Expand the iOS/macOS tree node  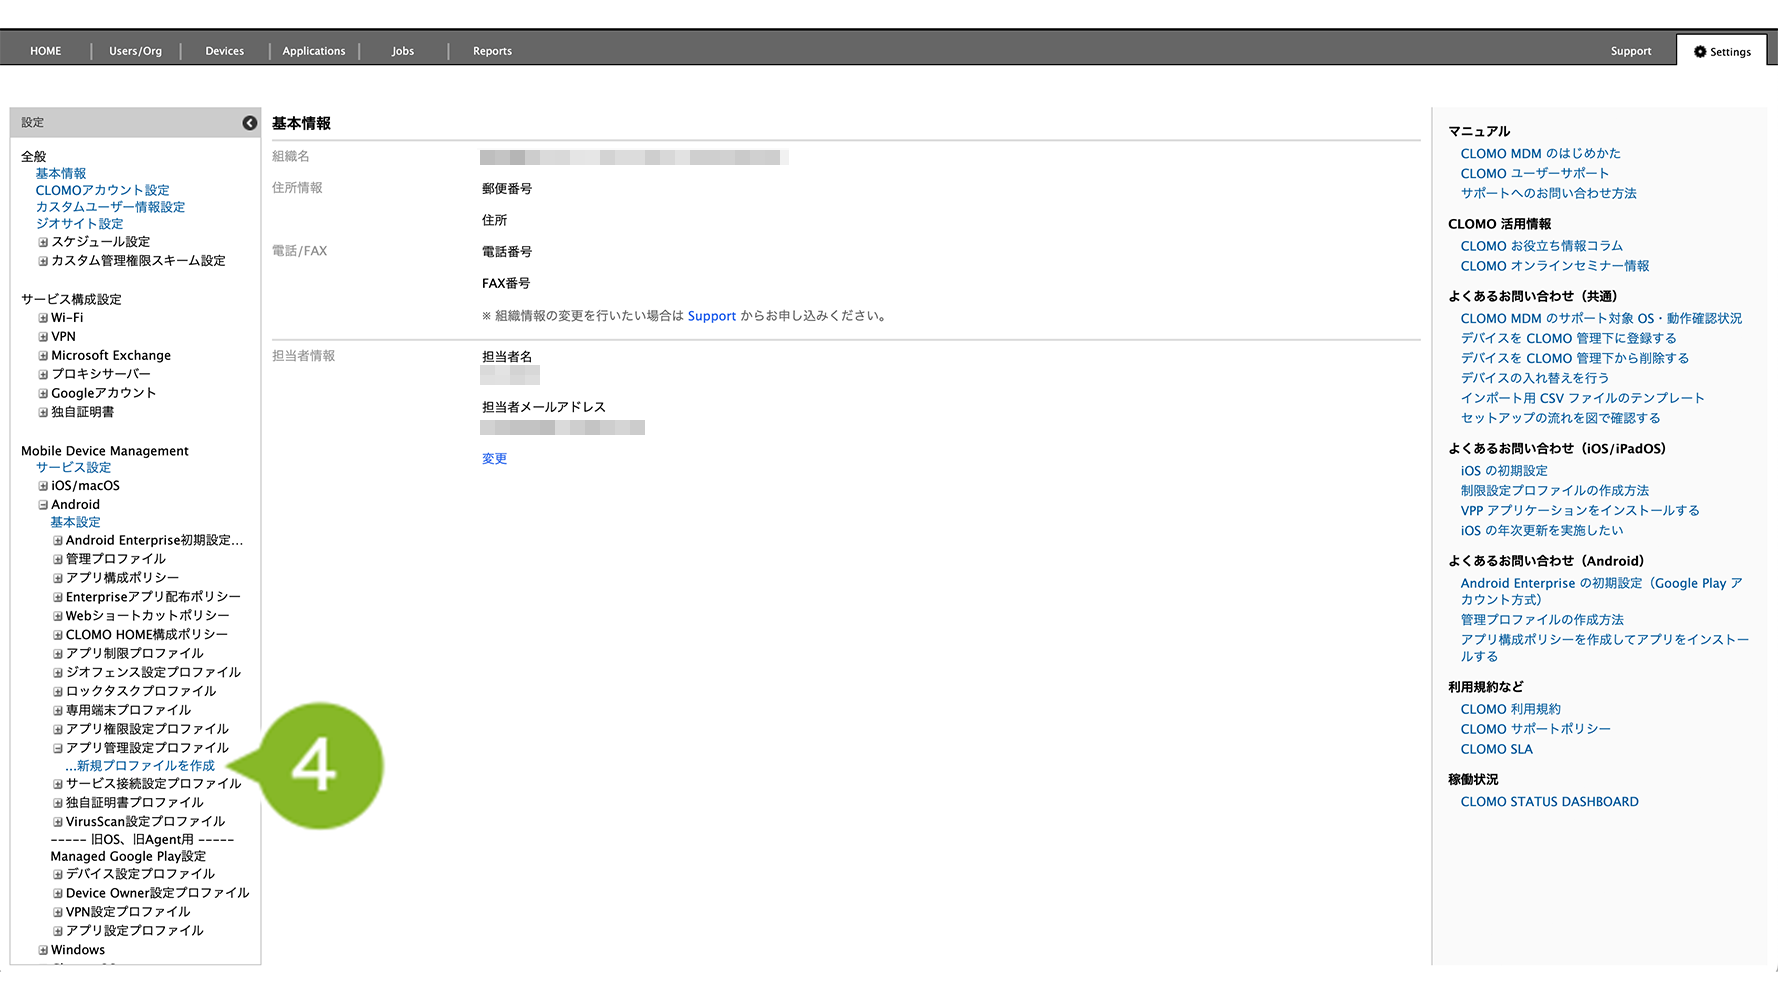tap(43, 486)
